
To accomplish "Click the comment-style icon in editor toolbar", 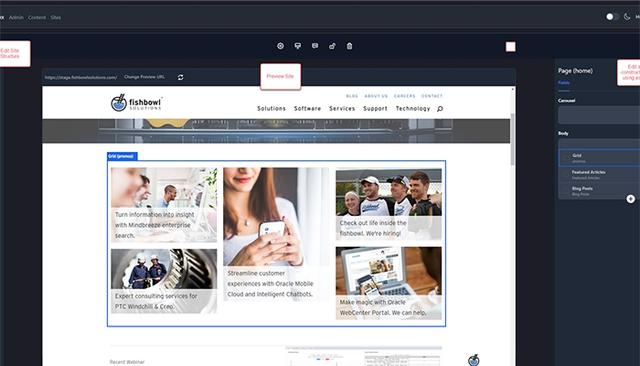I will pos(315,46).
